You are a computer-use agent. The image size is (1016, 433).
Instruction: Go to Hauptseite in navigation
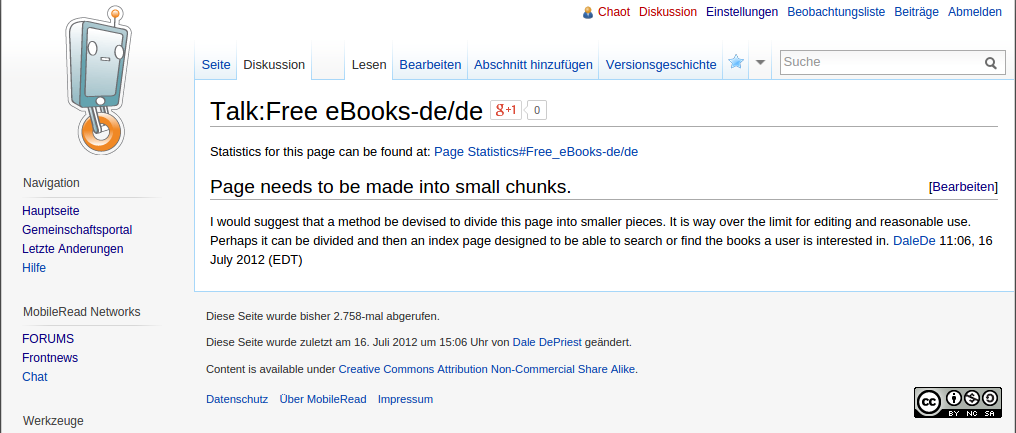click(51, 211)
